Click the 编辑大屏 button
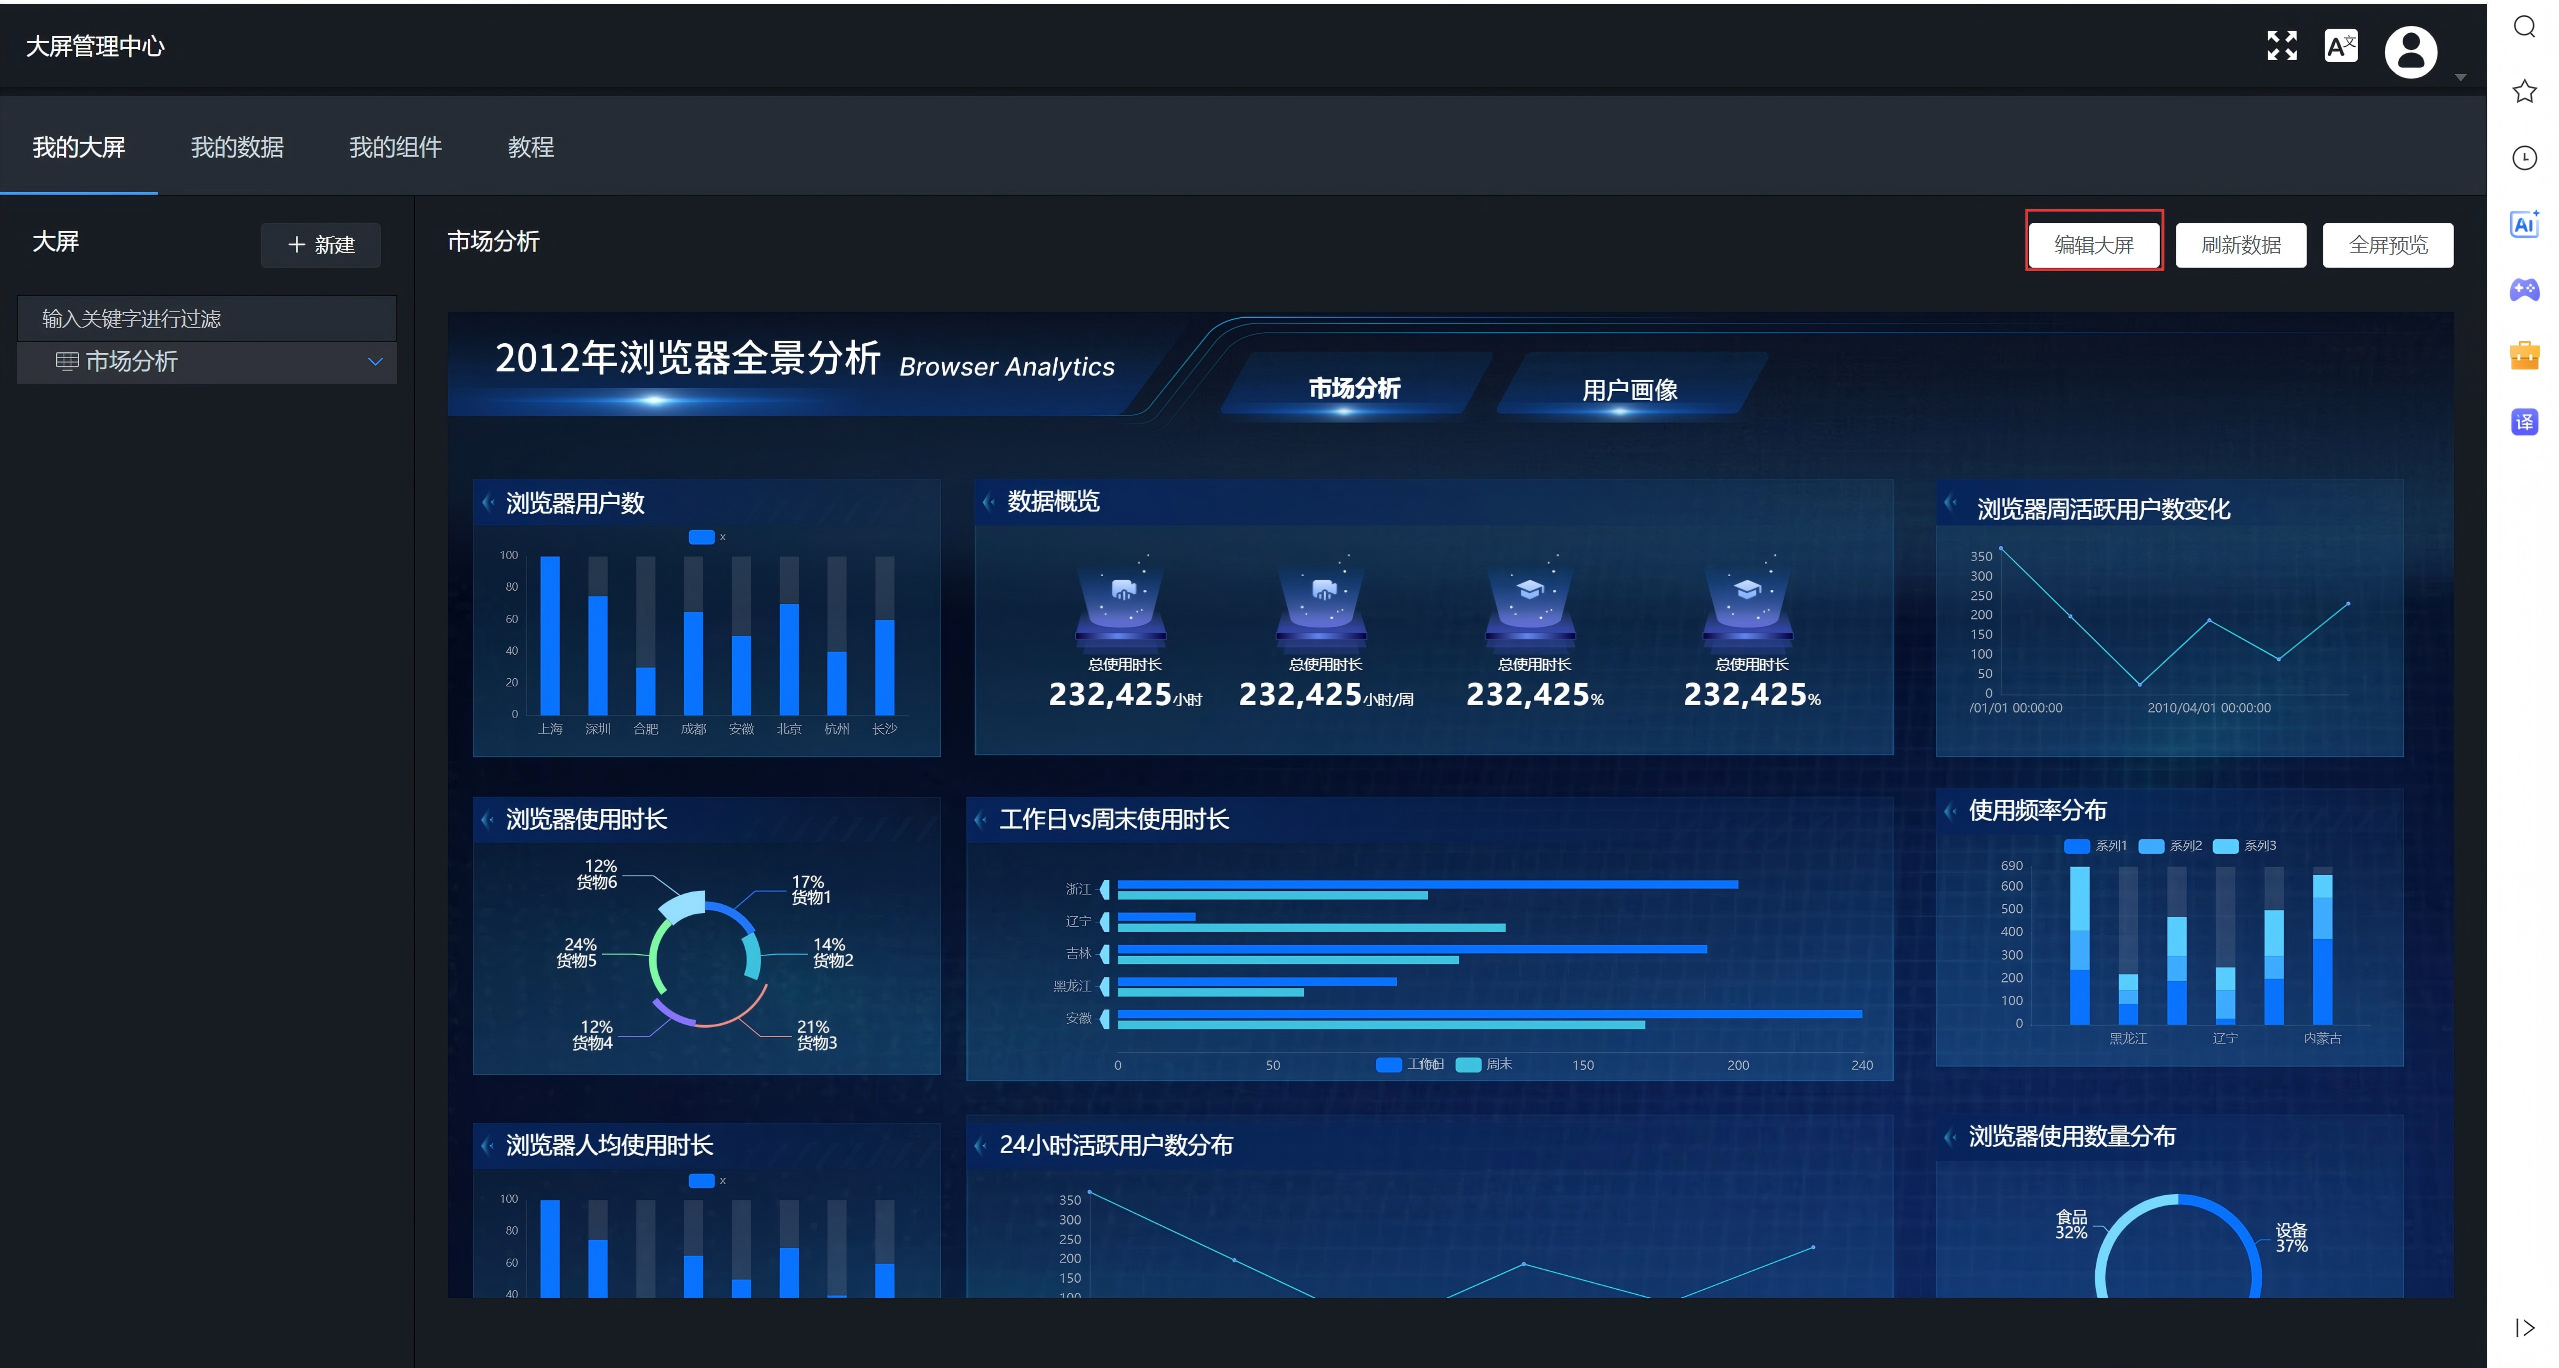 point(2093,245)
